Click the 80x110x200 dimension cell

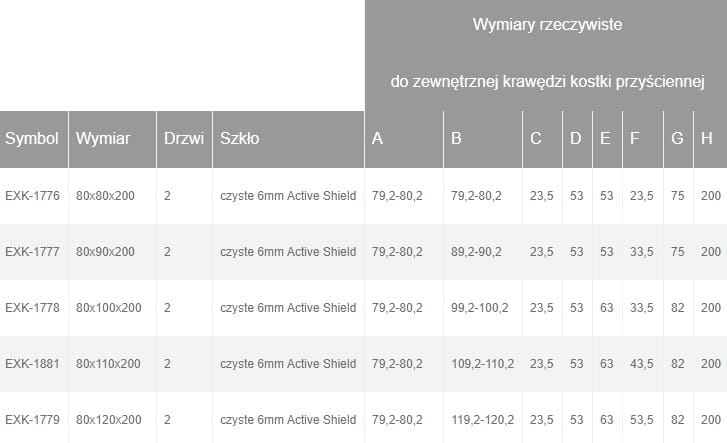108,364
